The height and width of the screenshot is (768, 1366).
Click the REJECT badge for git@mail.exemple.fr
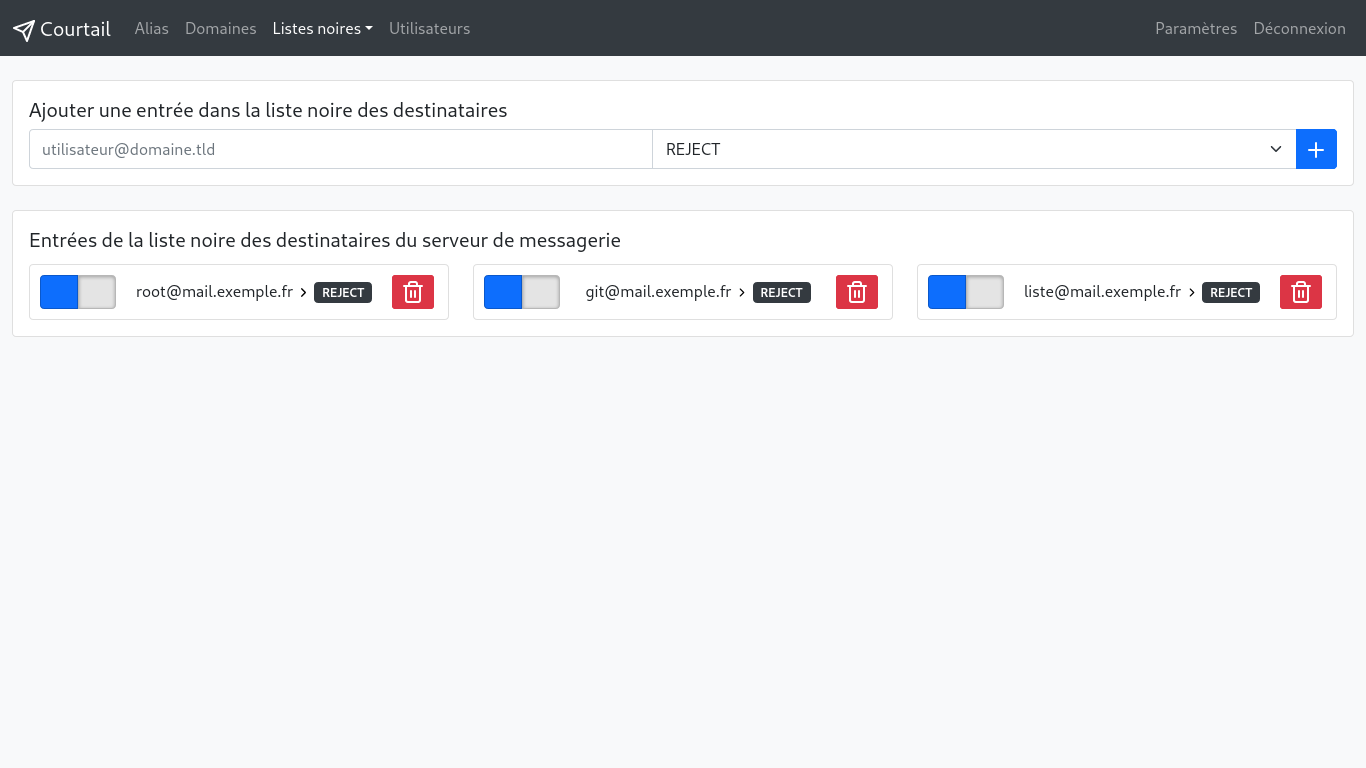click(x=782, y=293)
